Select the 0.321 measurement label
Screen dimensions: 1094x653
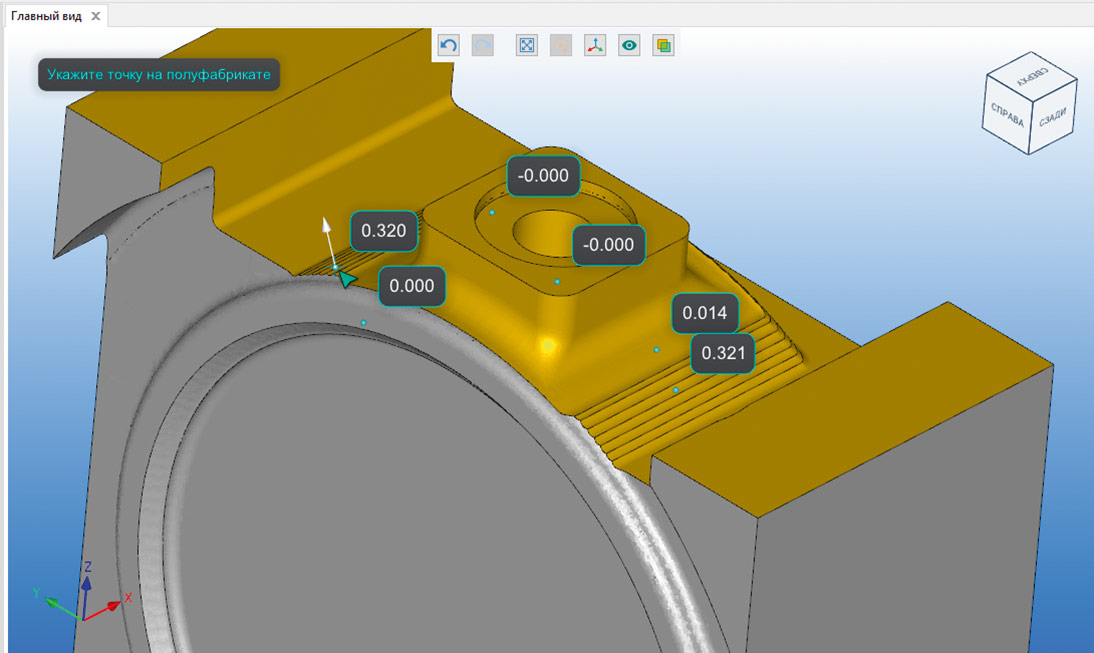(723, 353)
